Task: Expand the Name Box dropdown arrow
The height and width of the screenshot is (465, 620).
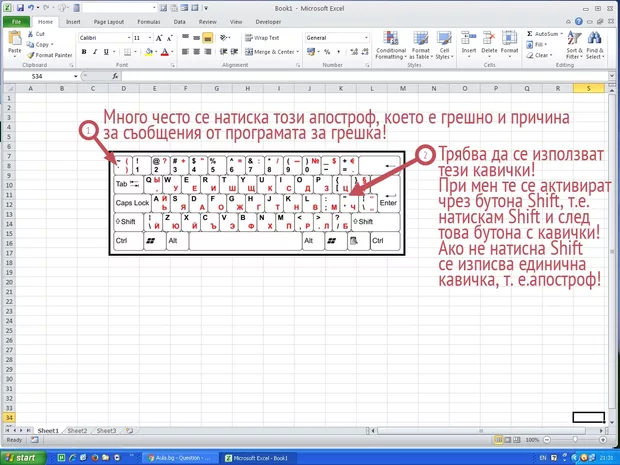Action: click(x=76, y=76)
